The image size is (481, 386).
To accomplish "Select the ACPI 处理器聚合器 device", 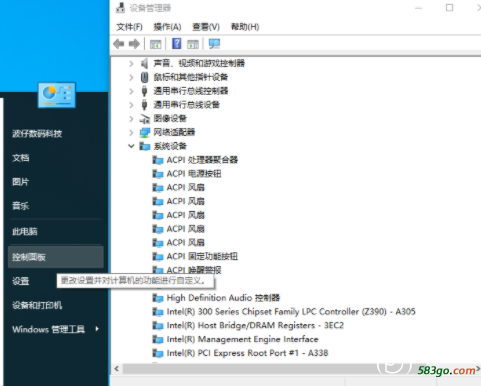I will coord(202,160).
